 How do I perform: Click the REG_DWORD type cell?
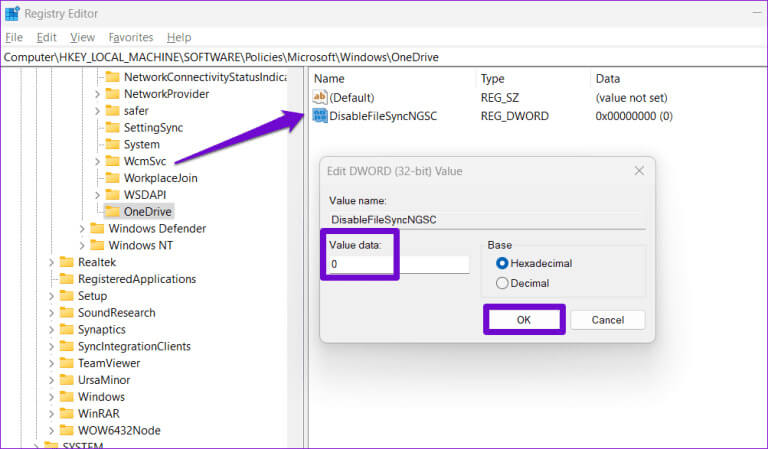point(514,116)
